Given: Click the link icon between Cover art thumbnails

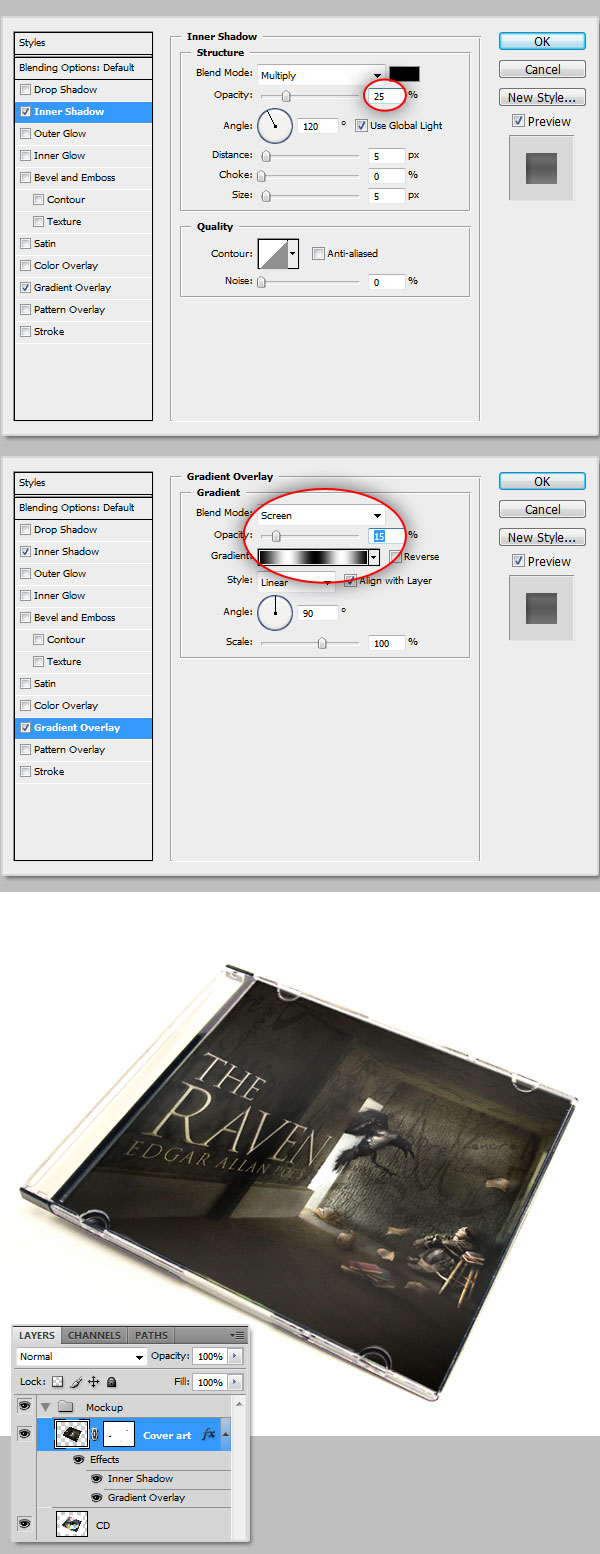Looking at the screenshot, I should (96, 1435).
